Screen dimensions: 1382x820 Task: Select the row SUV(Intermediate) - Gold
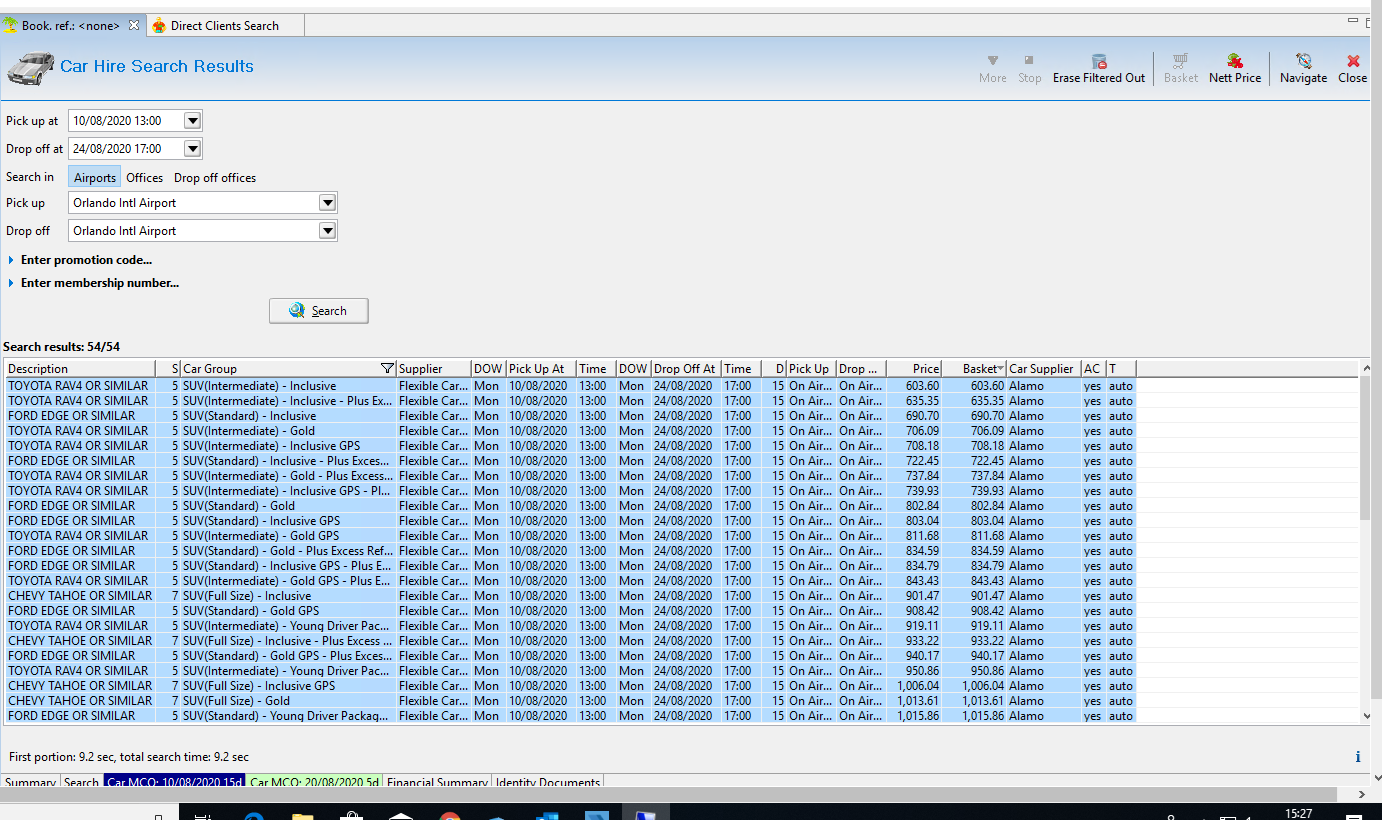(x=570, y=431)
